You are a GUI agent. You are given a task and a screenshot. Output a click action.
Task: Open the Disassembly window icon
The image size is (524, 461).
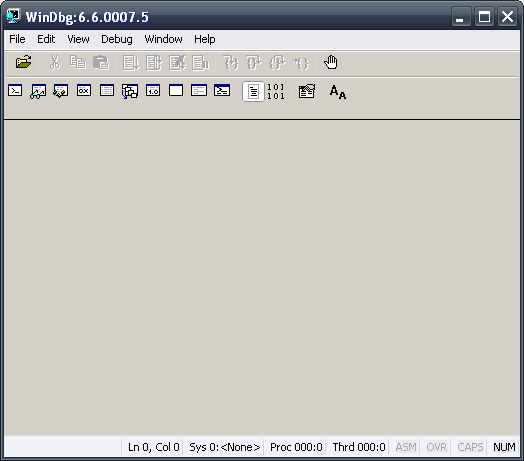[153, 91]
